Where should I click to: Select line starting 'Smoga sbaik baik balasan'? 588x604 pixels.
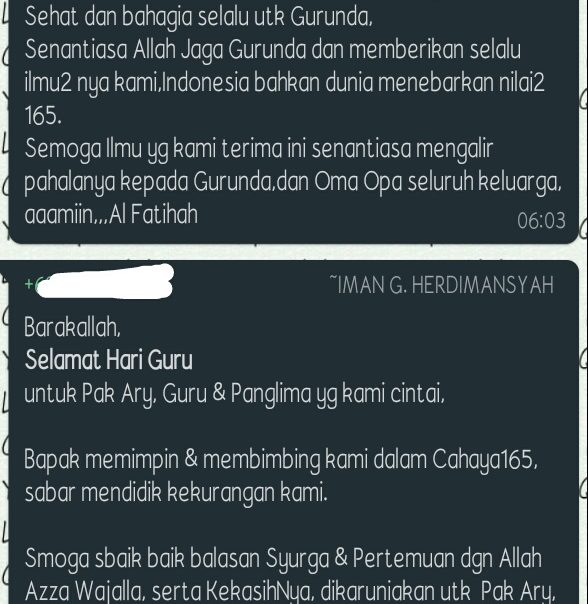[x=284, y=559]
